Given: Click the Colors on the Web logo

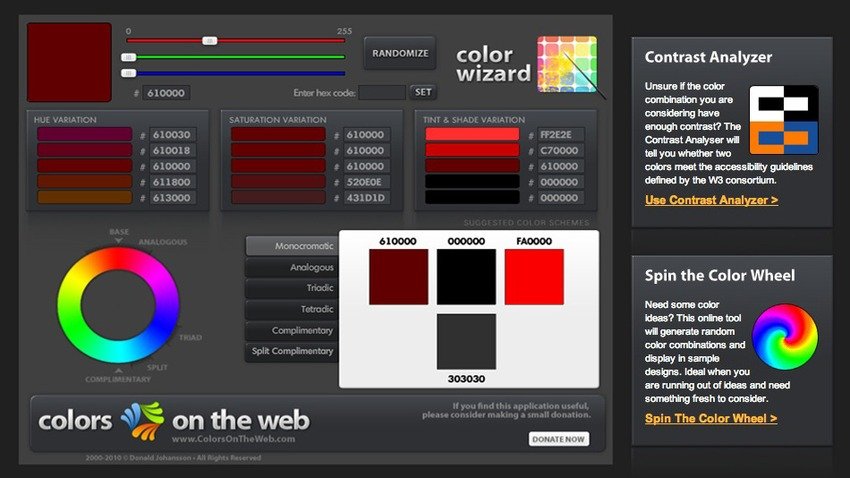Looking at the screenshot, I should click(173, 421).
